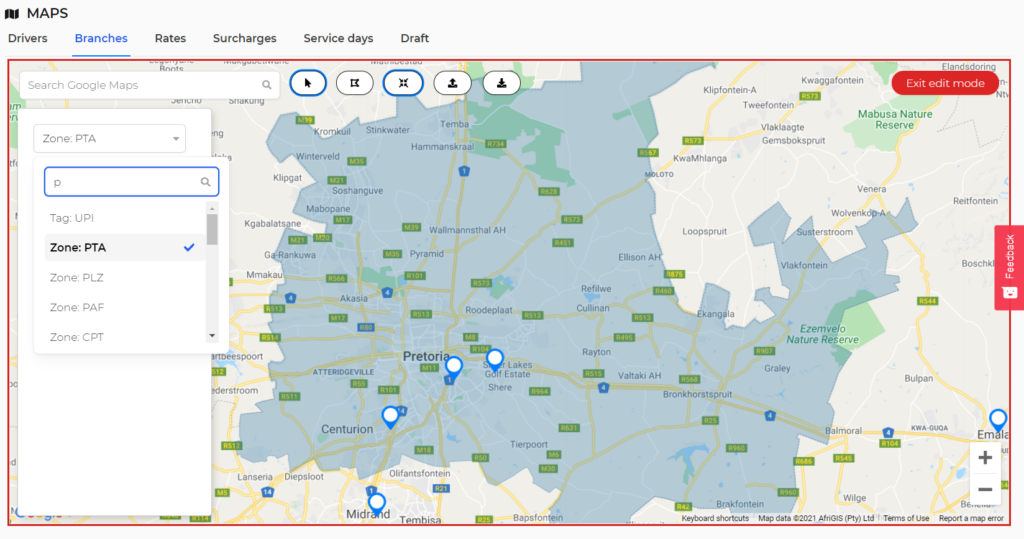
Task: Click the fit-to-bounds expand tool
Action: coord(403,83)
